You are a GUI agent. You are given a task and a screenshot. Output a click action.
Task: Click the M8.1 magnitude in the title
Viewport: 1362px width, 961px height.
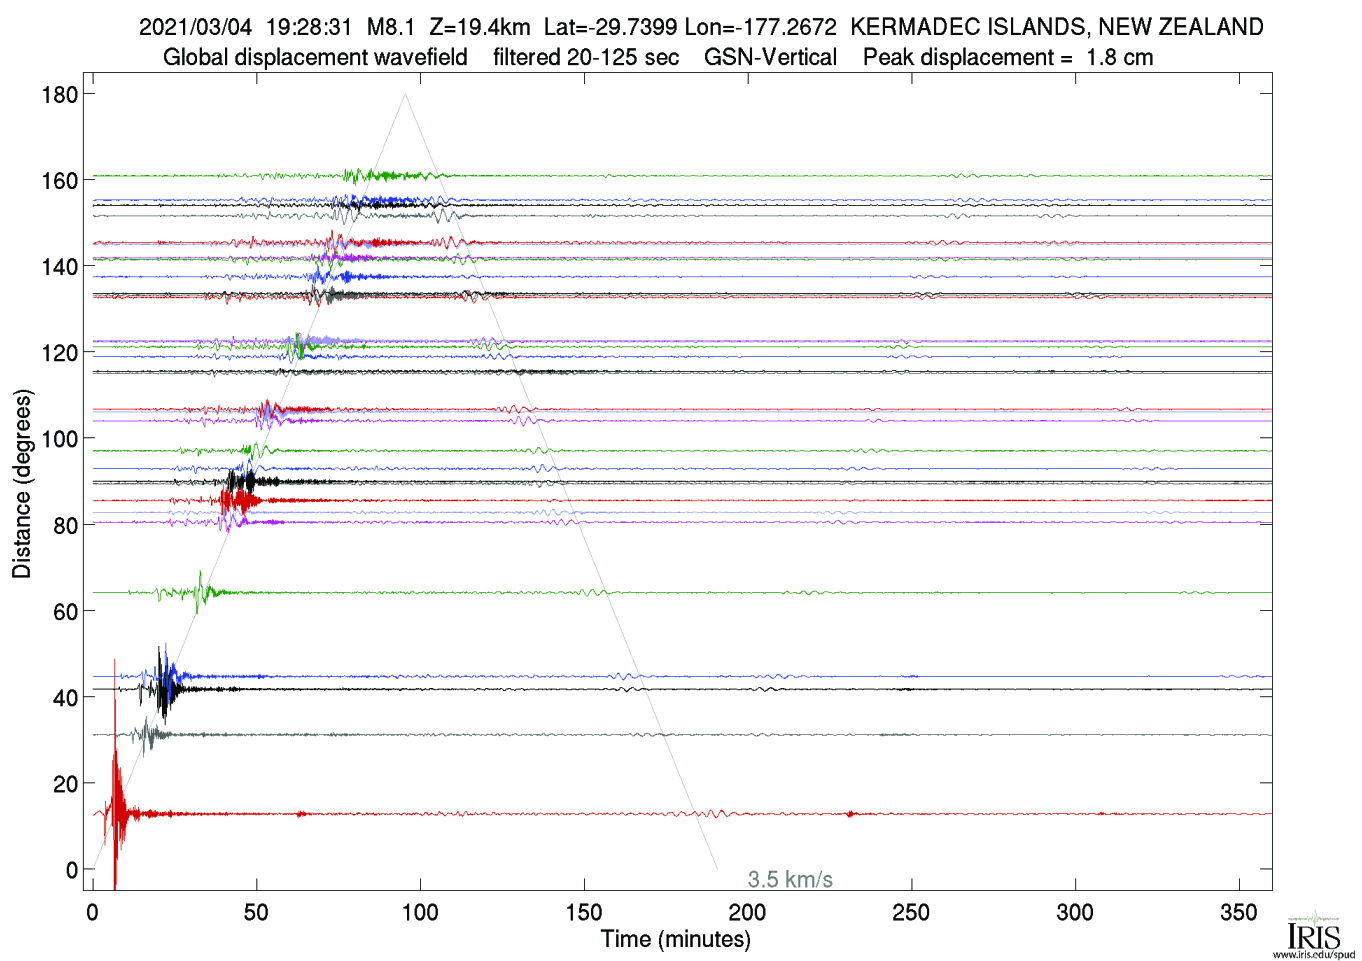[390, 27]
